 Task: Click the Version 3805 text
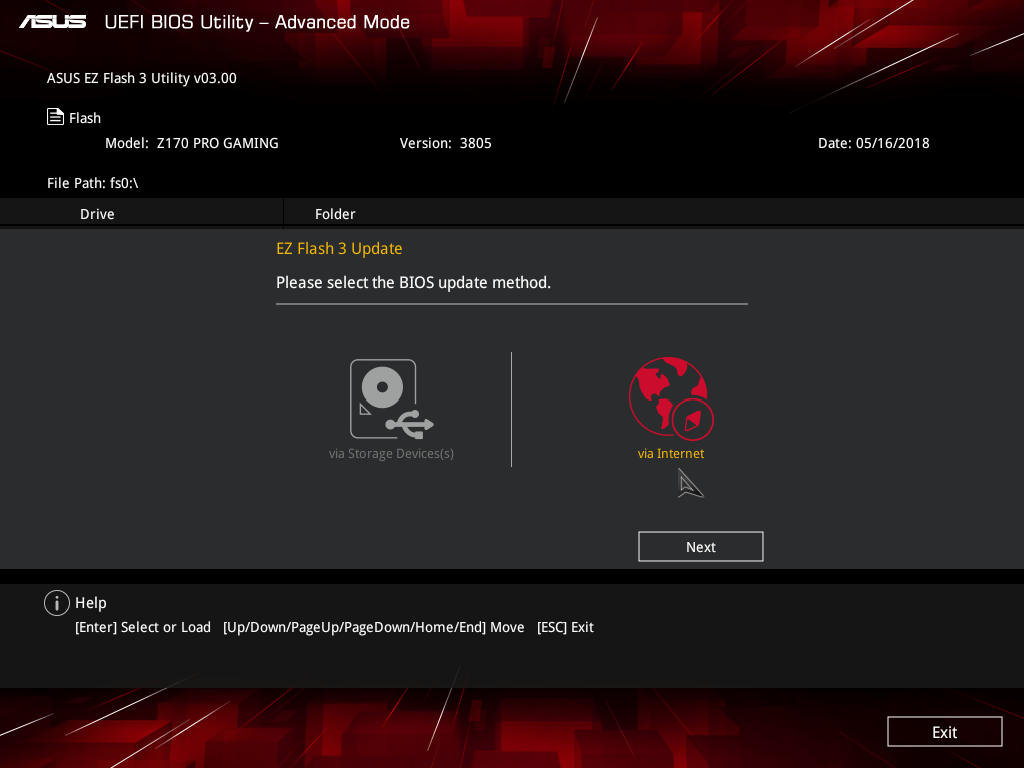(x=445, y=143)
